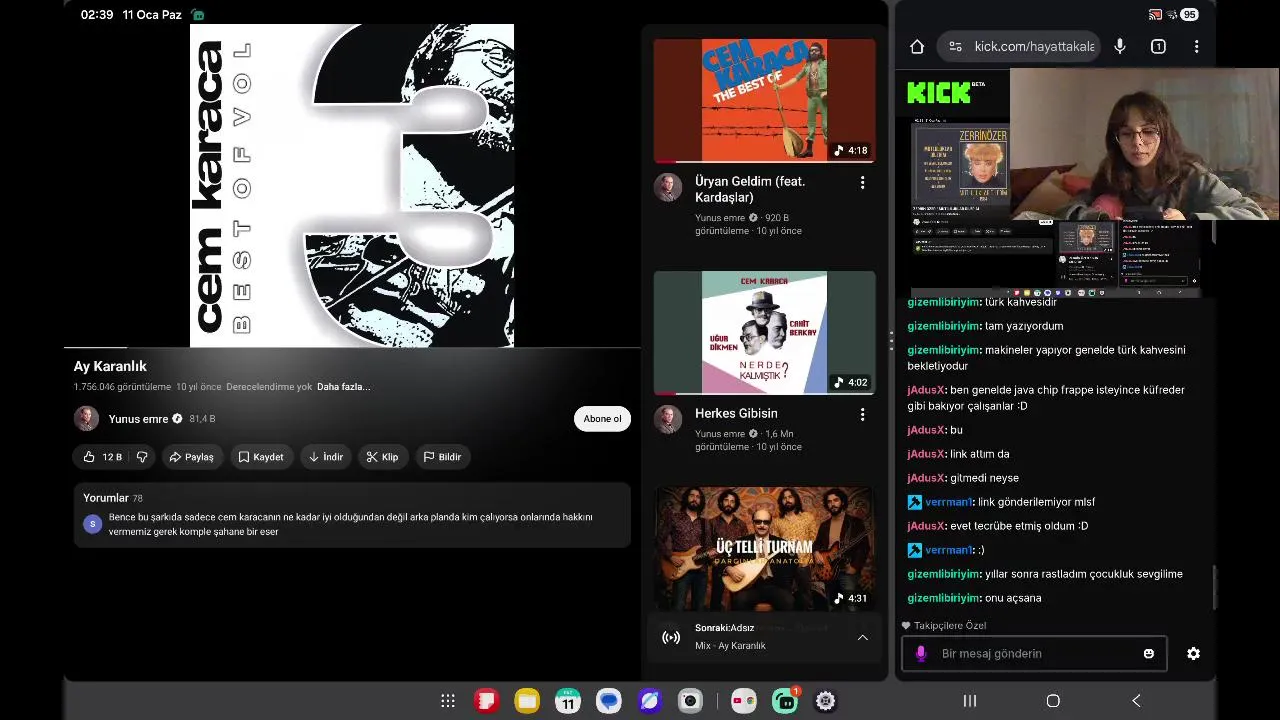Click Herkes Gibisin video title

(736, 413)
